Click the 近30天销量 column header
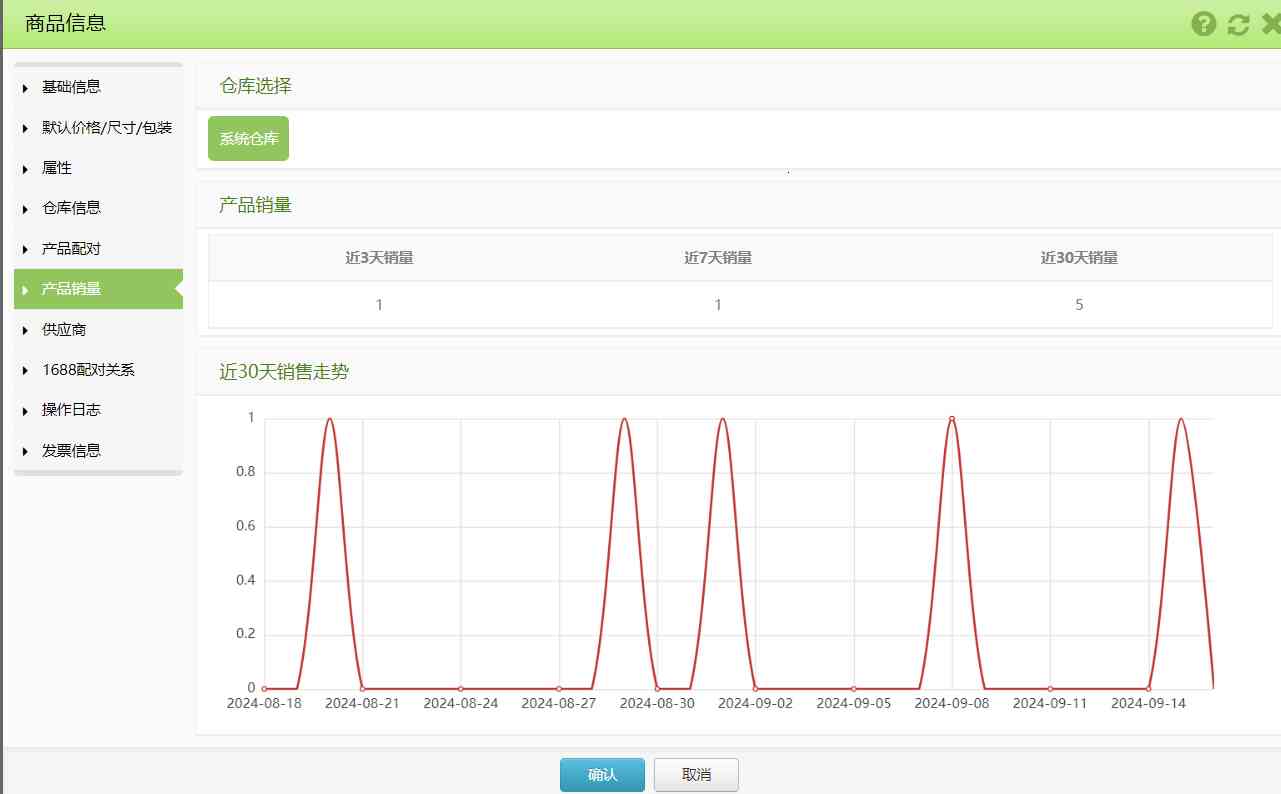 coord(1078,258)
